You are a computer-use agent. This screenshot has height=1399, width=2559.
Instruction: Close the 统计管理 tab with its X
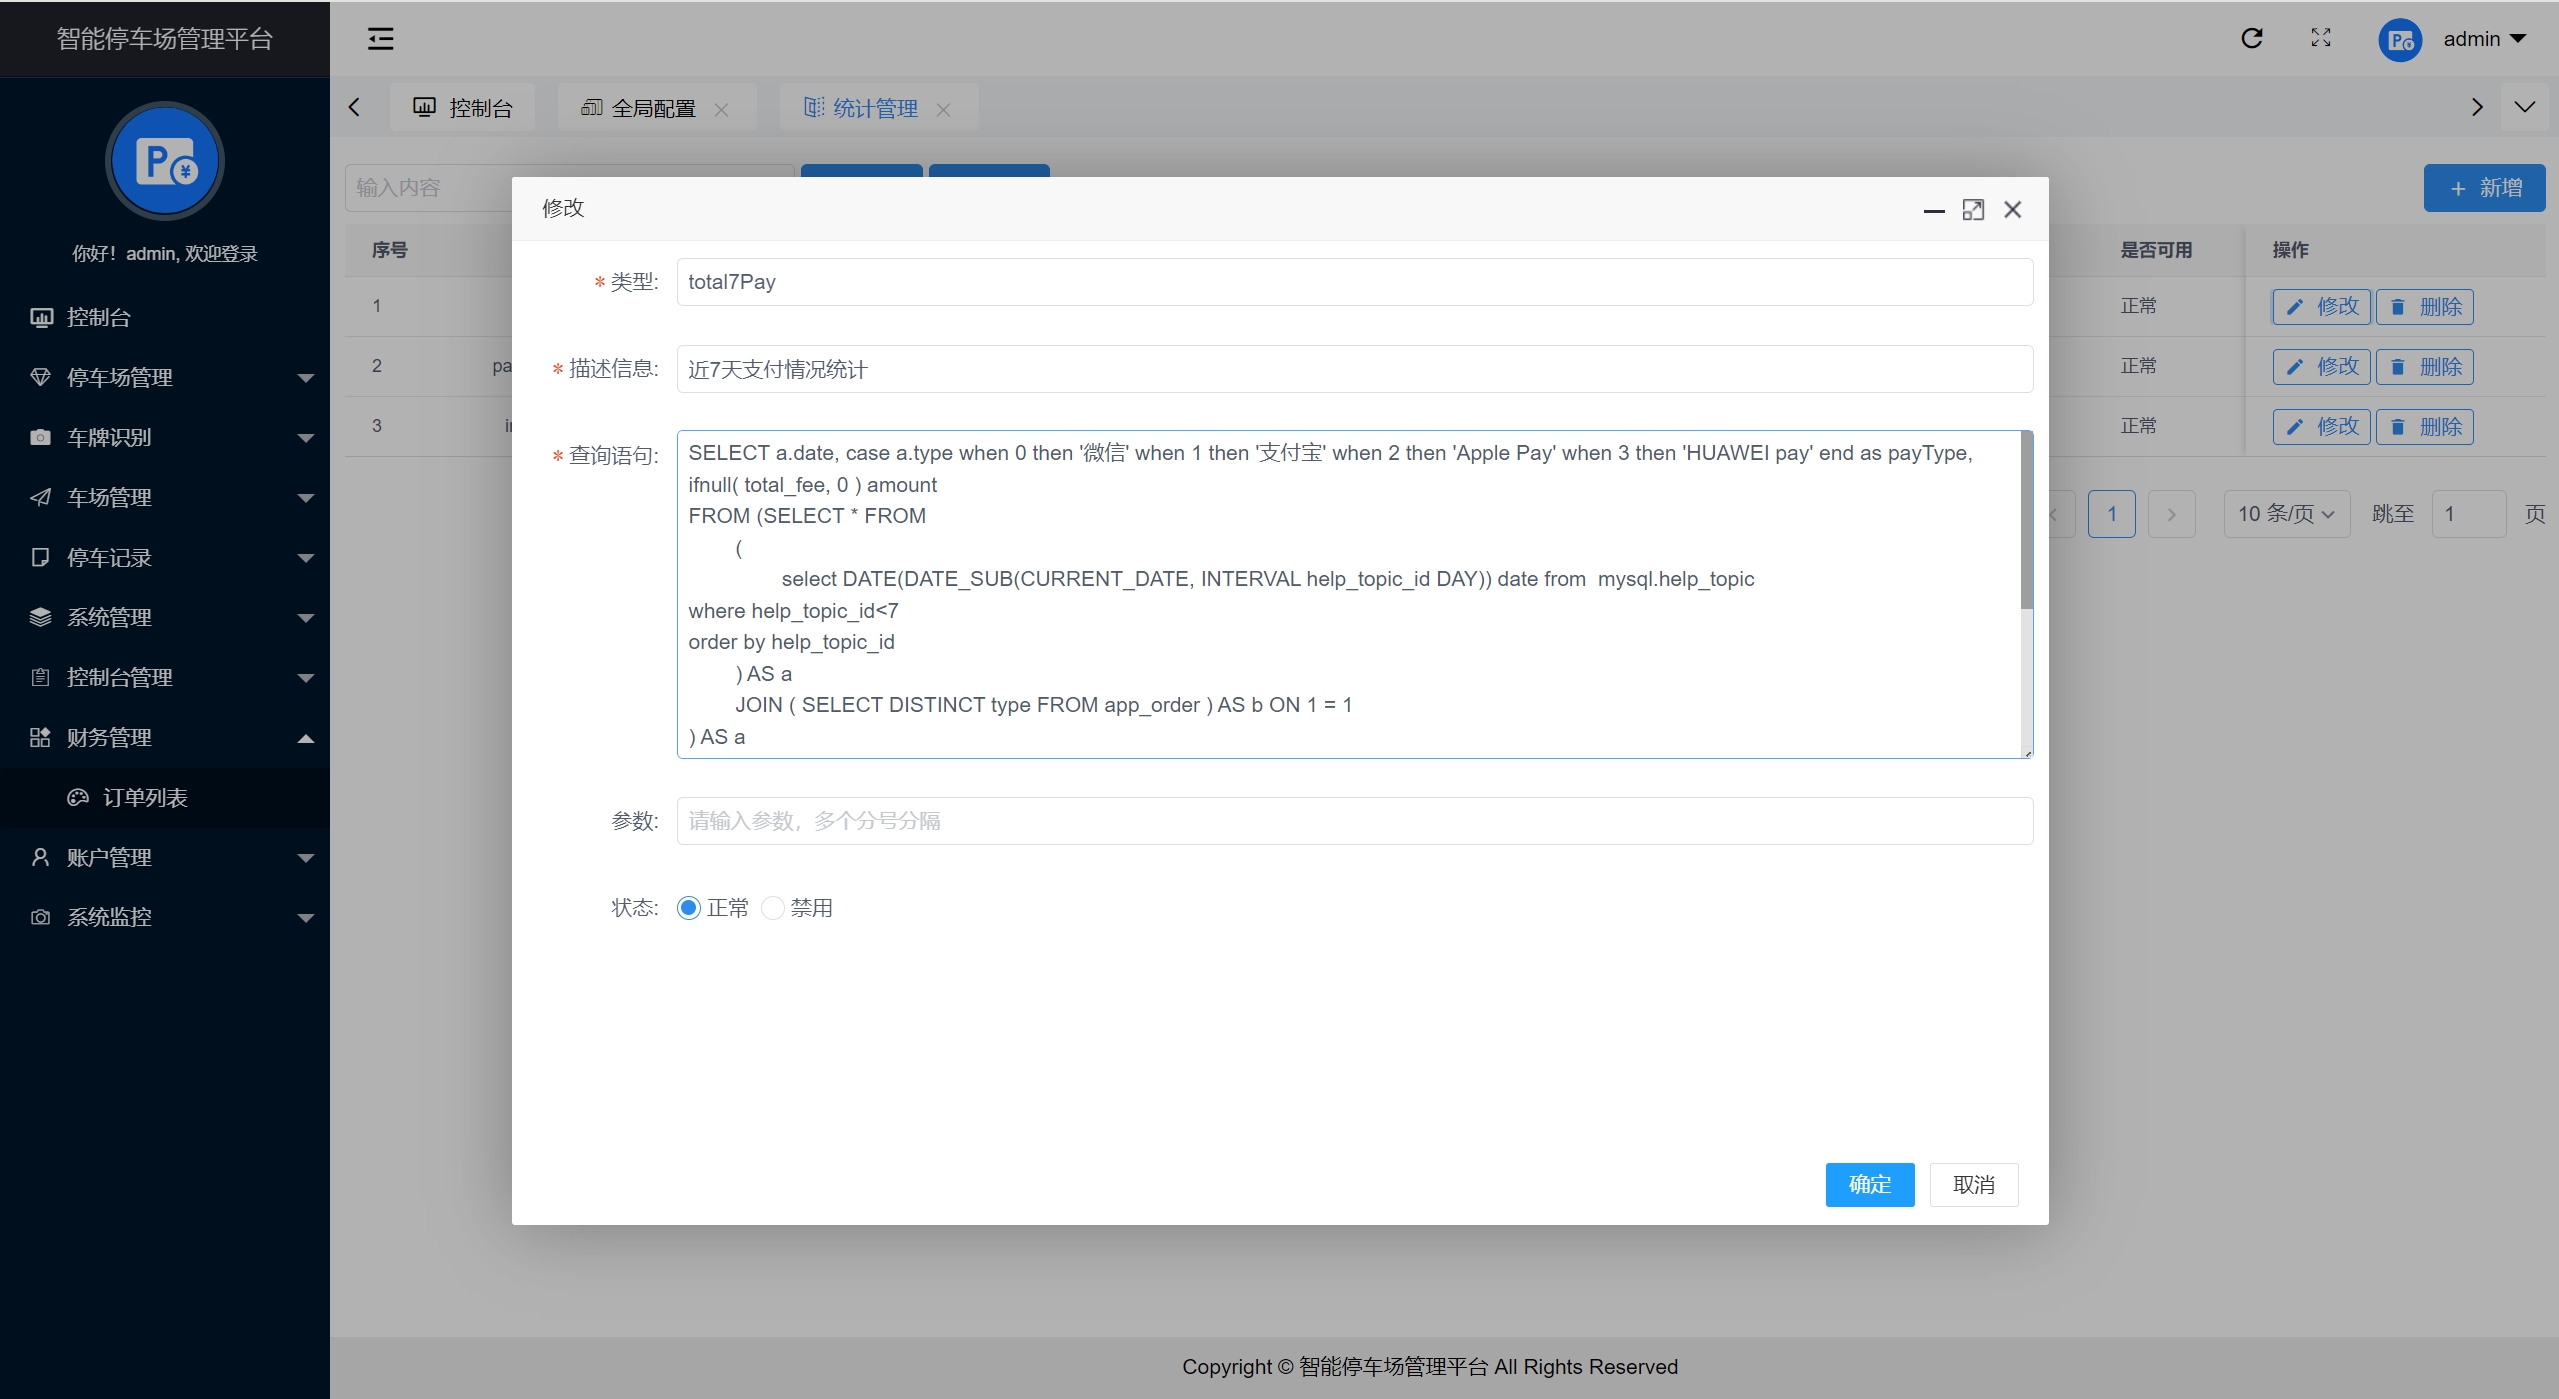[943, 109]
